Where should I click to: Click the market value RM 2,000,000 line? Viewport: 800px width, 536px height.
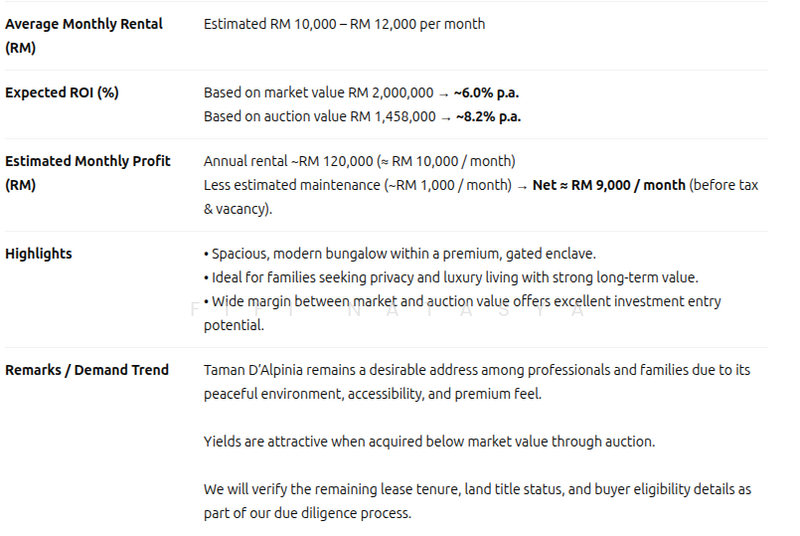pos(319,92)
